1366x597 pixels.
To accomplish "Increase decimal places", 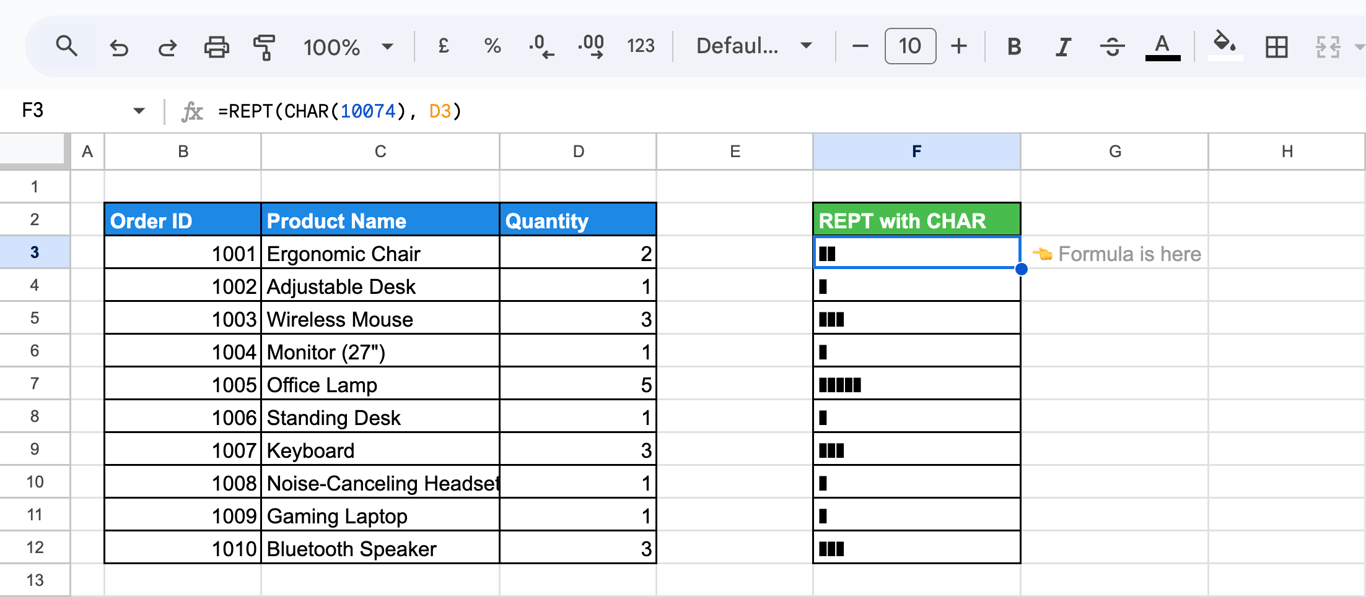I will 591,46.
